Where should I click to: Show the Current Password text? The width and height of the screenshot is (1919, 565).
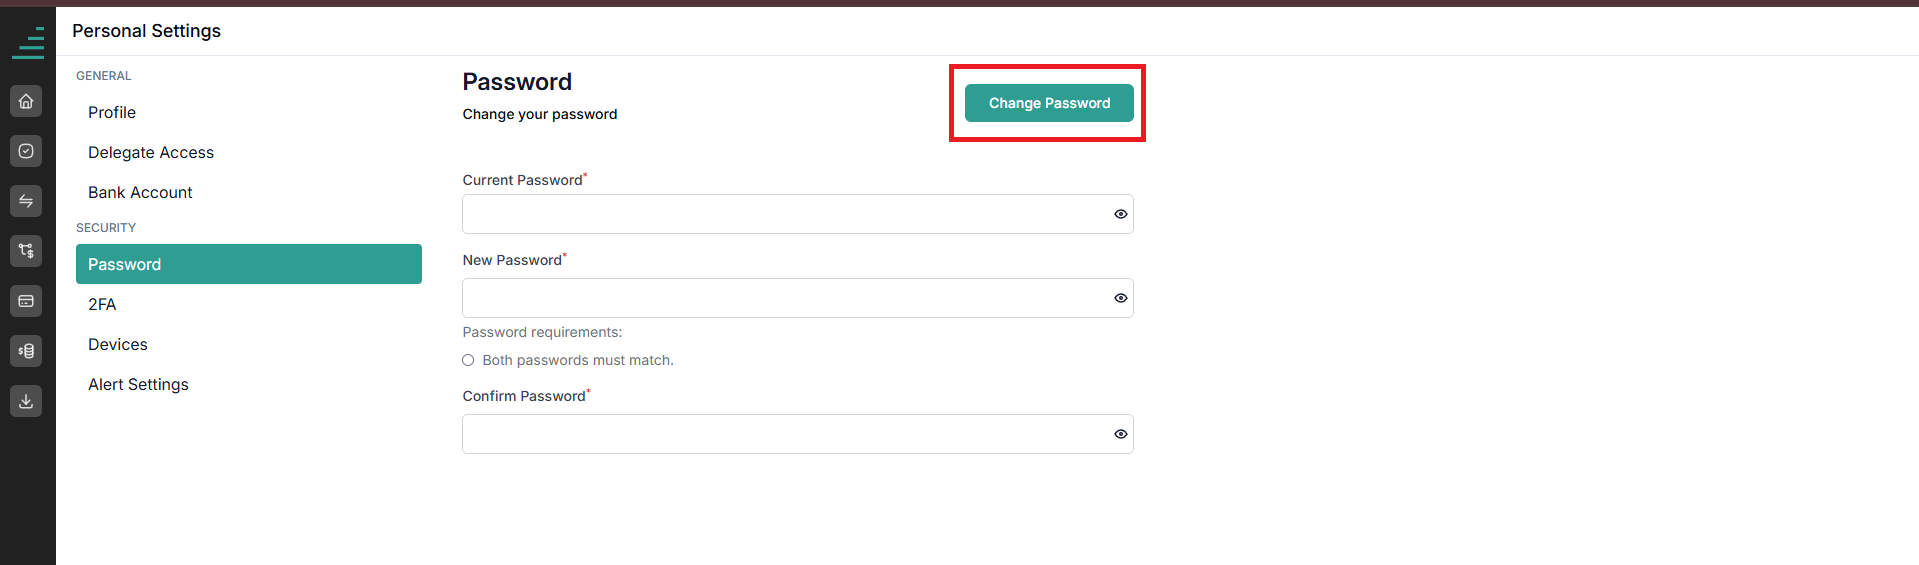tap(1120, 214)
